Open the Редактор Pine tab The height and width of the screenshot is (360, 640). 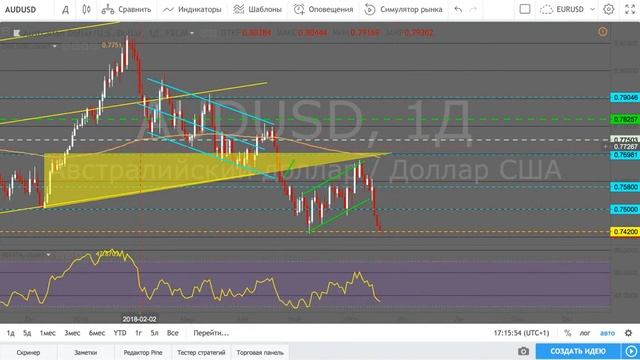[x=143, y=352]
